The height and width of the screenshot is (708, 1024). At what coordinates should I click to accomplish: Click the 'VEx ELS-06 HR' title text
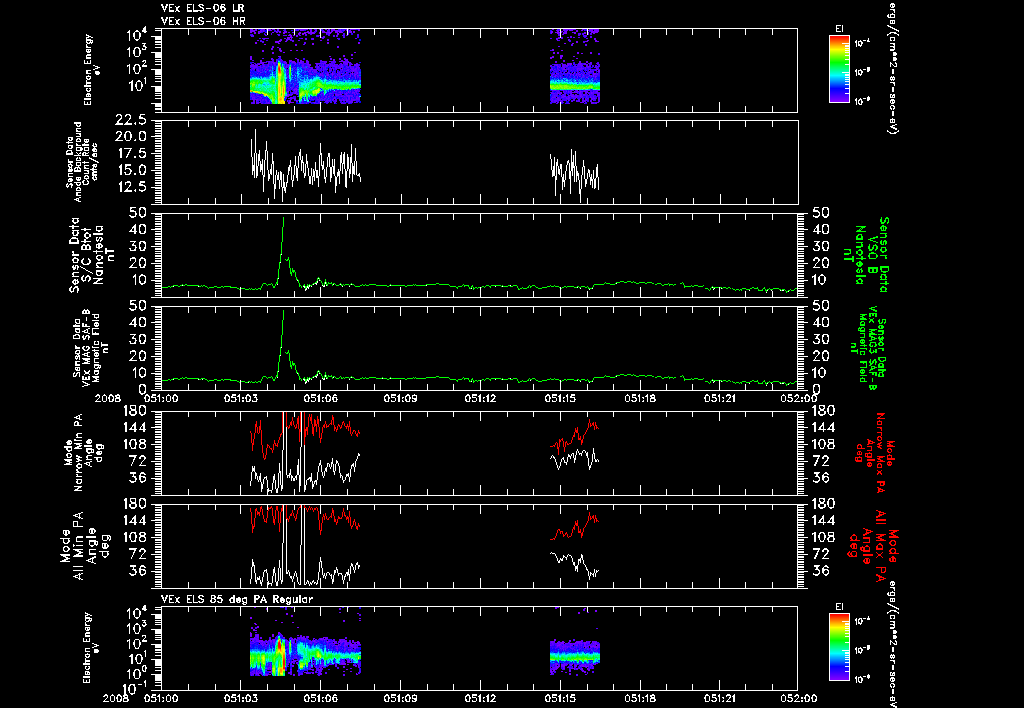[202, 22]
